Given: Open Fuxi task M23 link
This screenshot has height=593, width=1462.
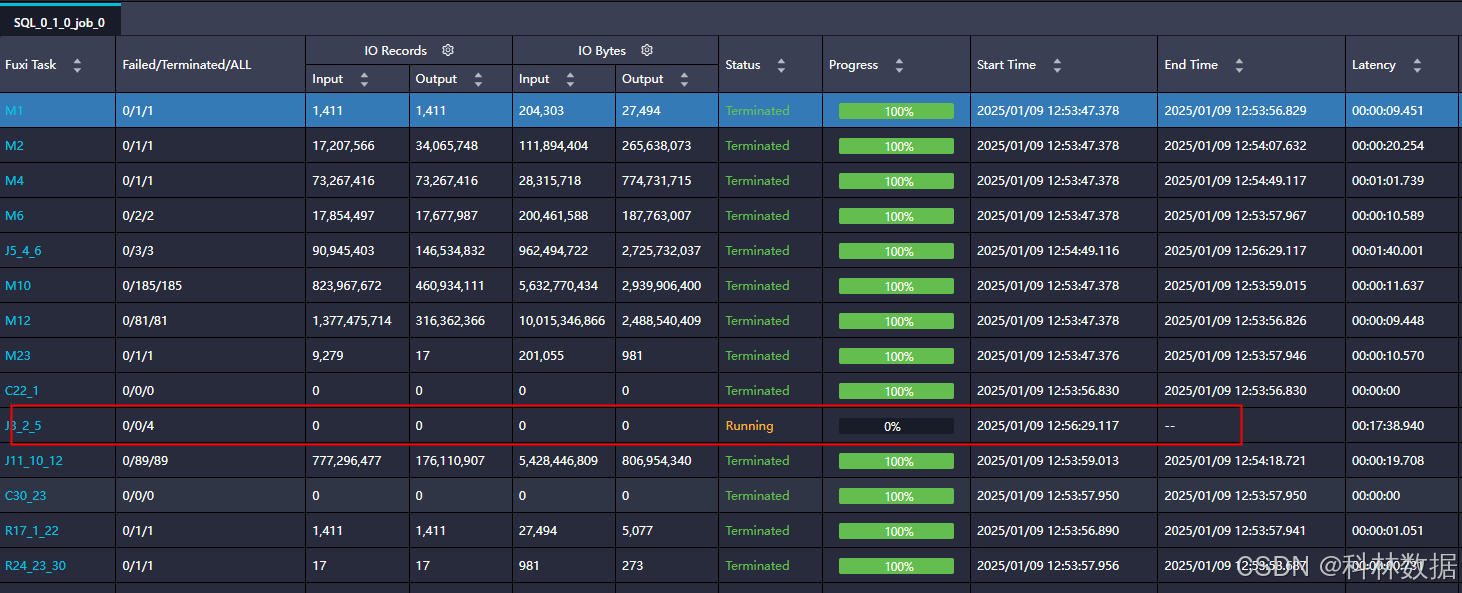Looking at the screenshot, I should tap(18, 356).
